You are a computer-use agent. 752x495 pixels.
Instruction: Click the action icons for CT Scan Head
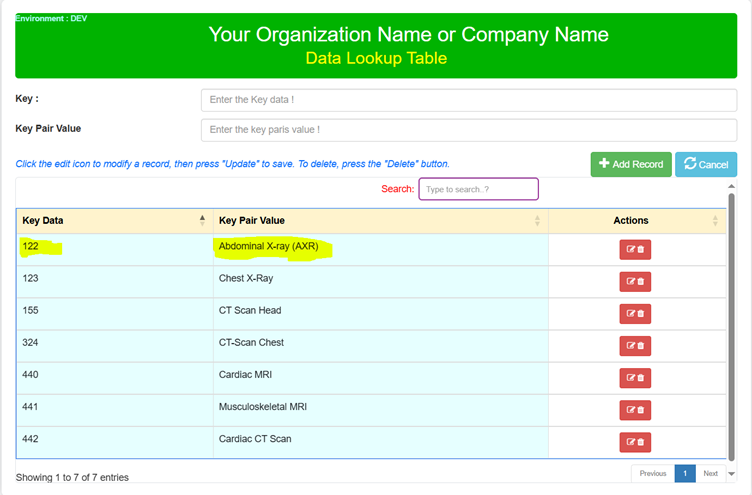(x=635, y=313)
